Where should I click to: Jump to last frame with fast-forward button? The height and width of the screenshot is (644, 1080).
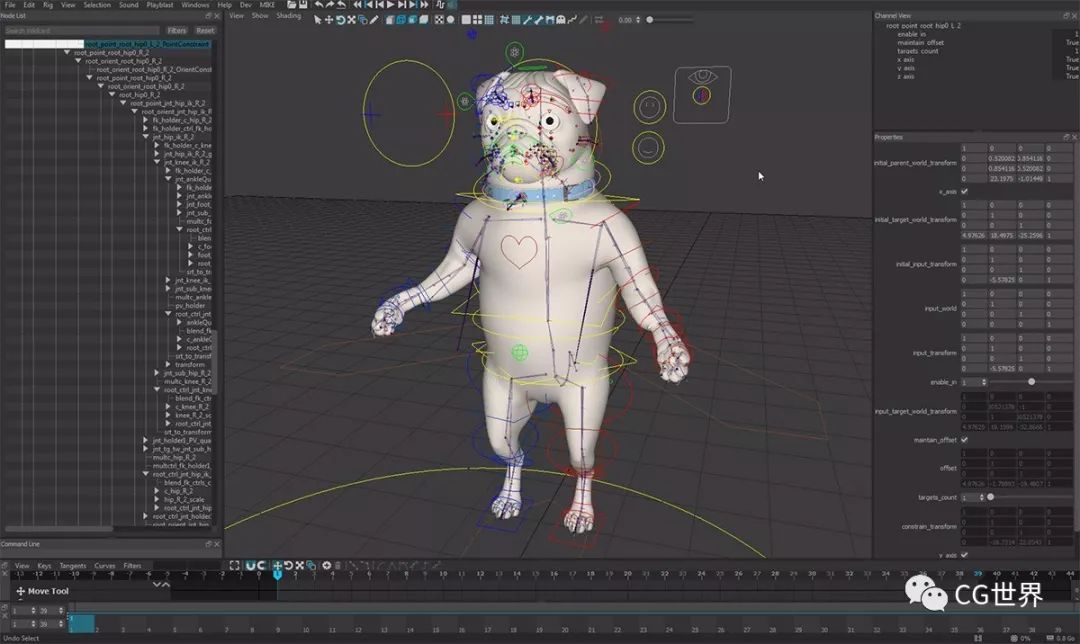point(424,5)
